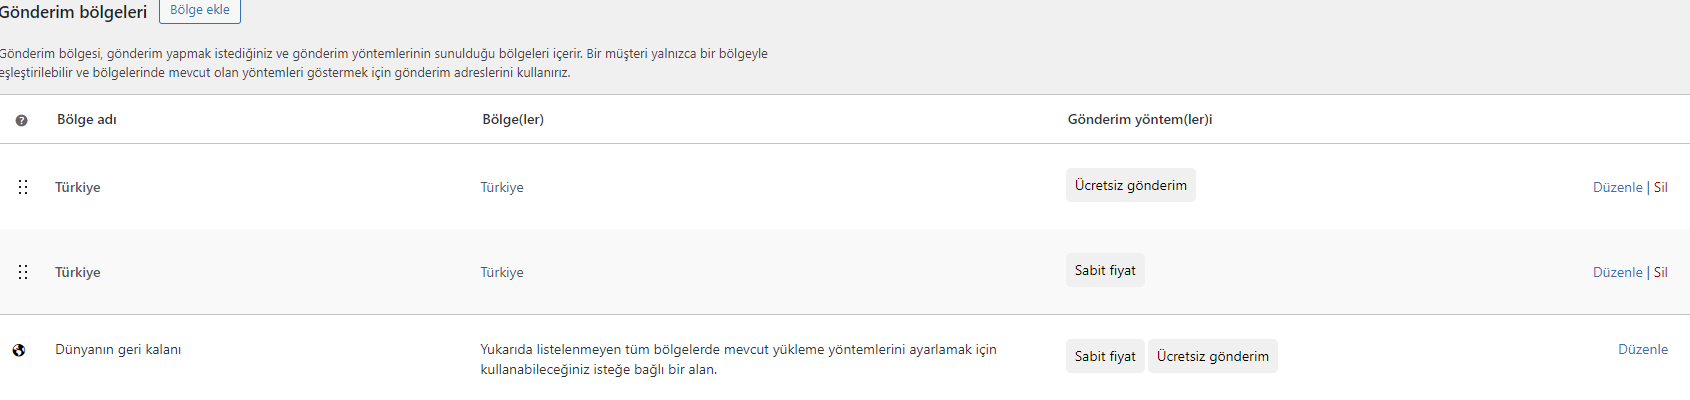Open the Dünyanın geri kalanı zone name

point(118,350)
